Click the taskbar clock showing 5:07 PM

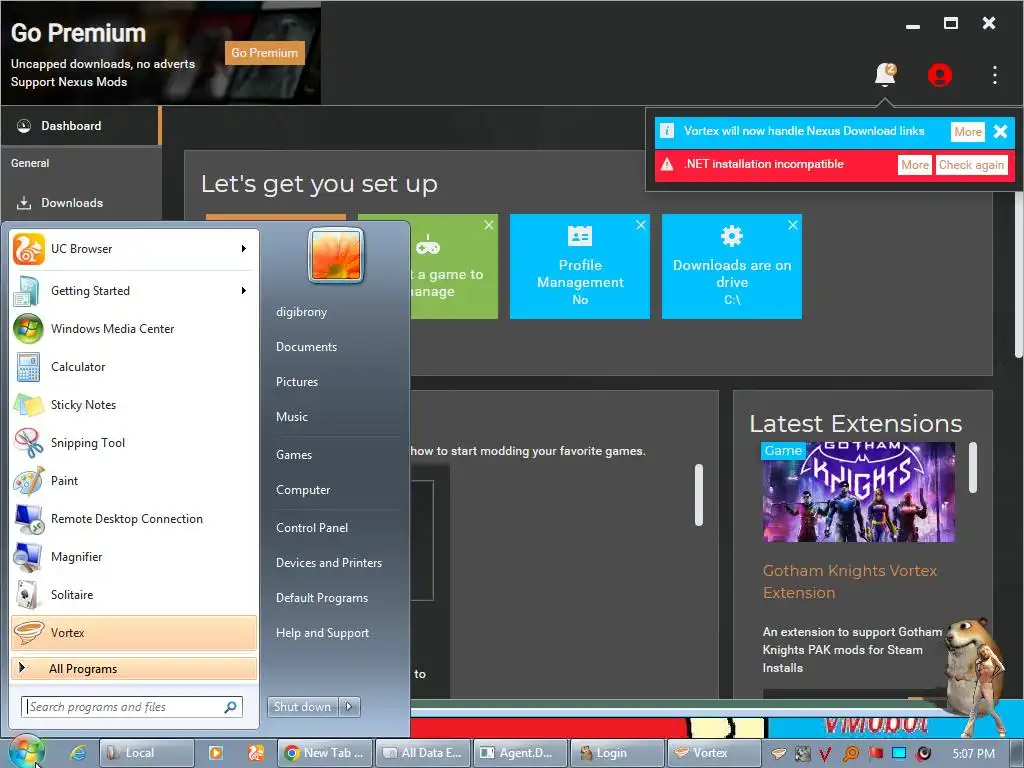click(x=973, y=754)
